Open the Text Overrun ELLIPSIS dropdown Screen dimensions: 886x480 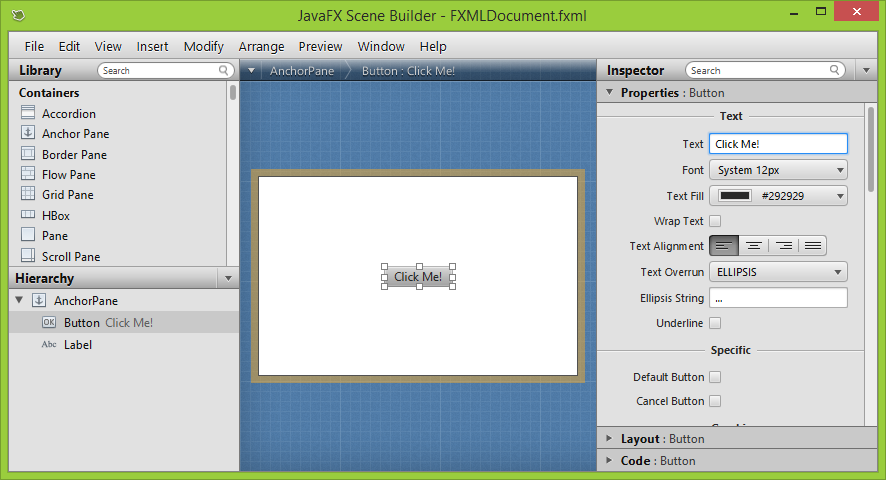[778, 272]
